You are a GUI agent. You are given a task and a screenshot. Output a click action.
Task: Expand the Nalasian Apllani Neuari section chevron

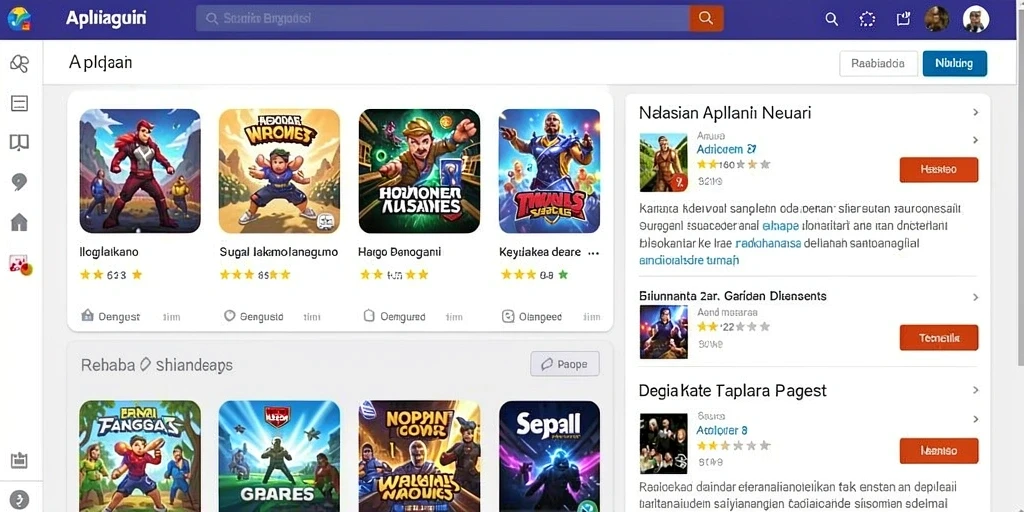pos(976,112)
